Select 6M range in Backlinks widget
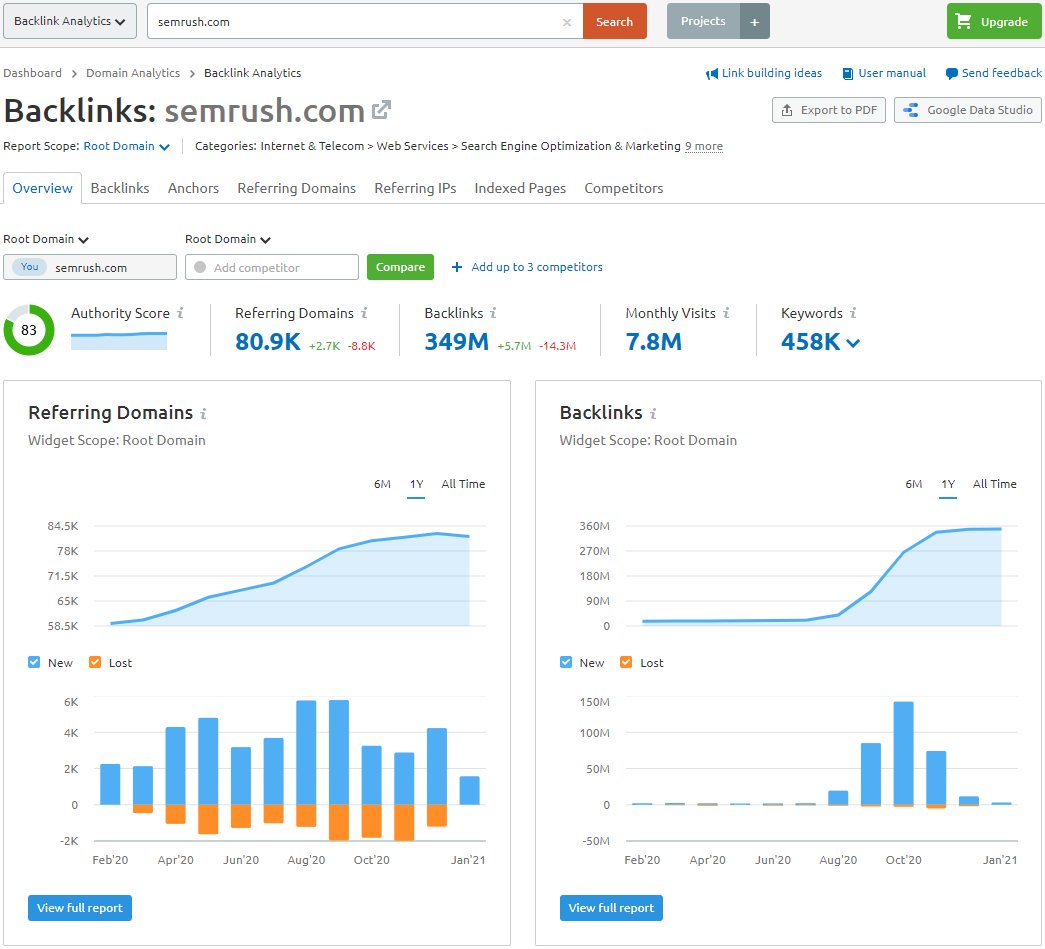 coord(914,484)
